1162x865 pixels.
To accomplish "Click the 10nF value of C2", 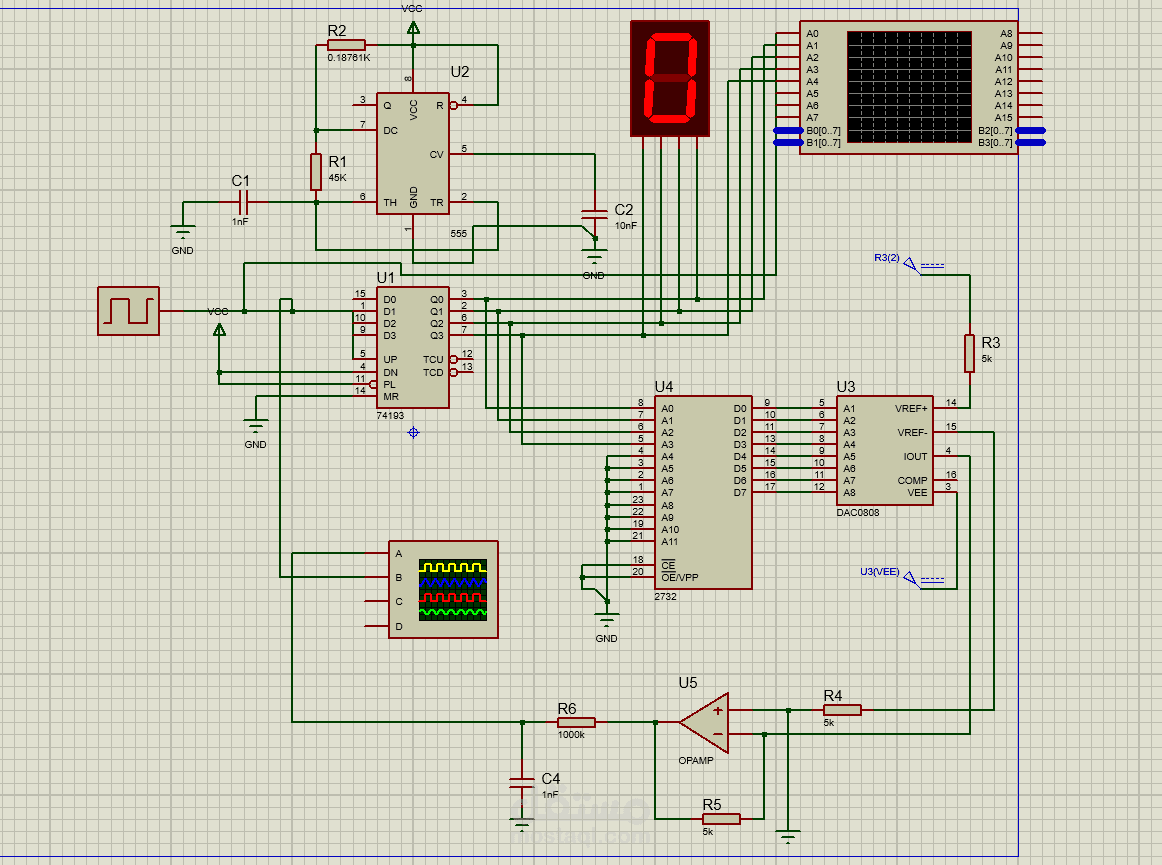I will pos(625,225).
